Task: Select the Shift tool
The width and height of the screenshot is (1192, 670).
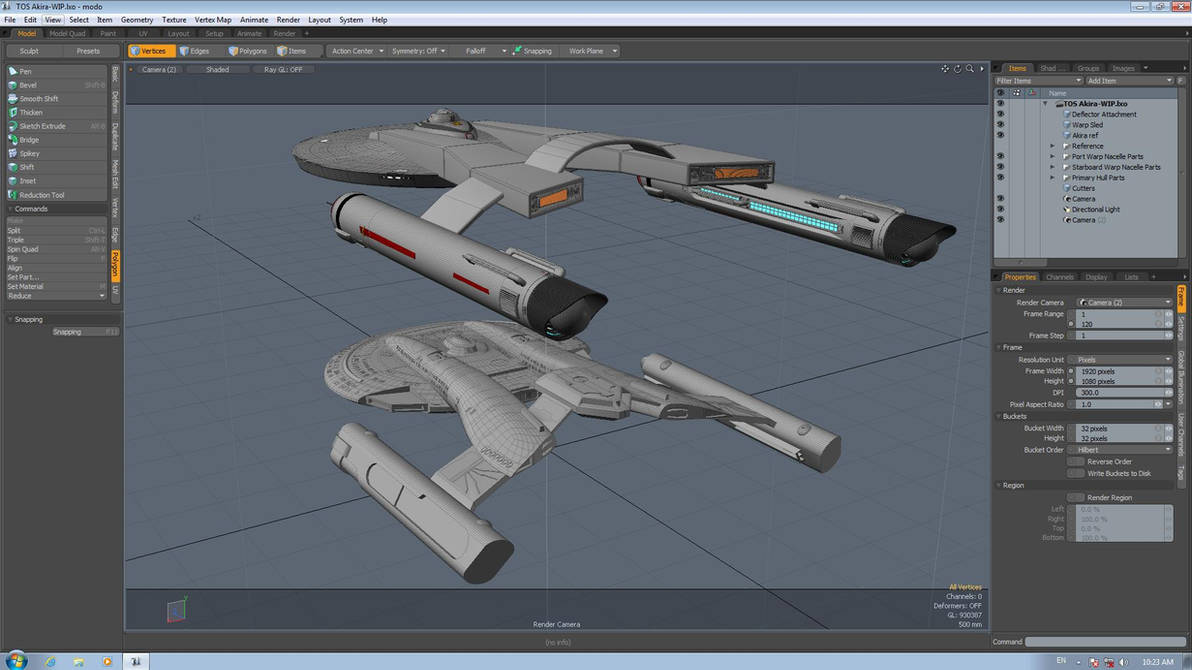Action: [x=56, y=167]
